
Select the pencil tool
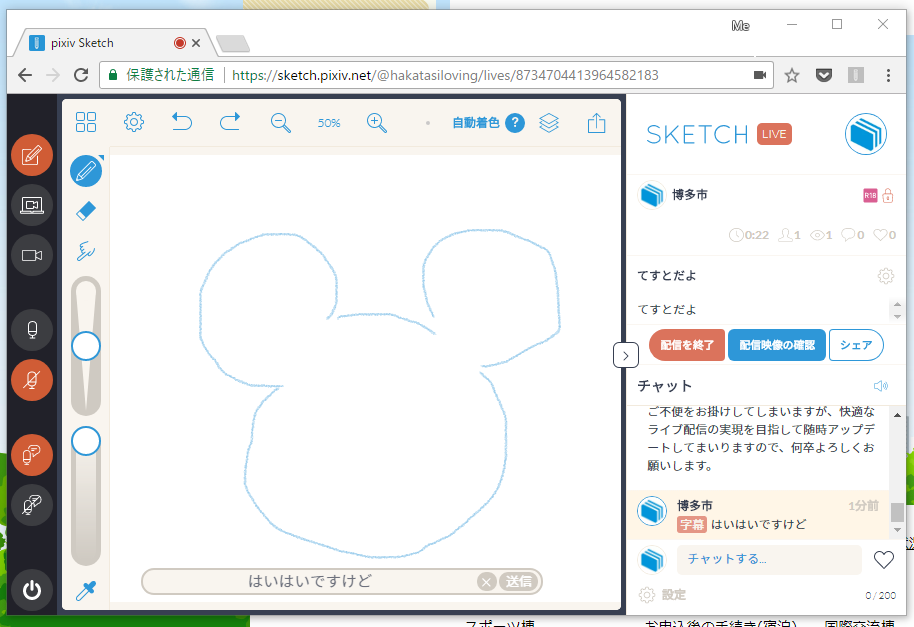pos(86,171)
